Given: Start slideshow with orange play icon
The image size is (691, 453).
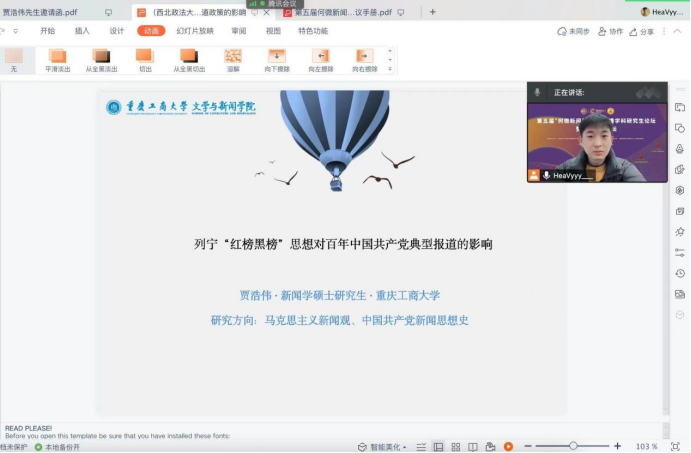Looking at the screenshot, I should point(508,446).
